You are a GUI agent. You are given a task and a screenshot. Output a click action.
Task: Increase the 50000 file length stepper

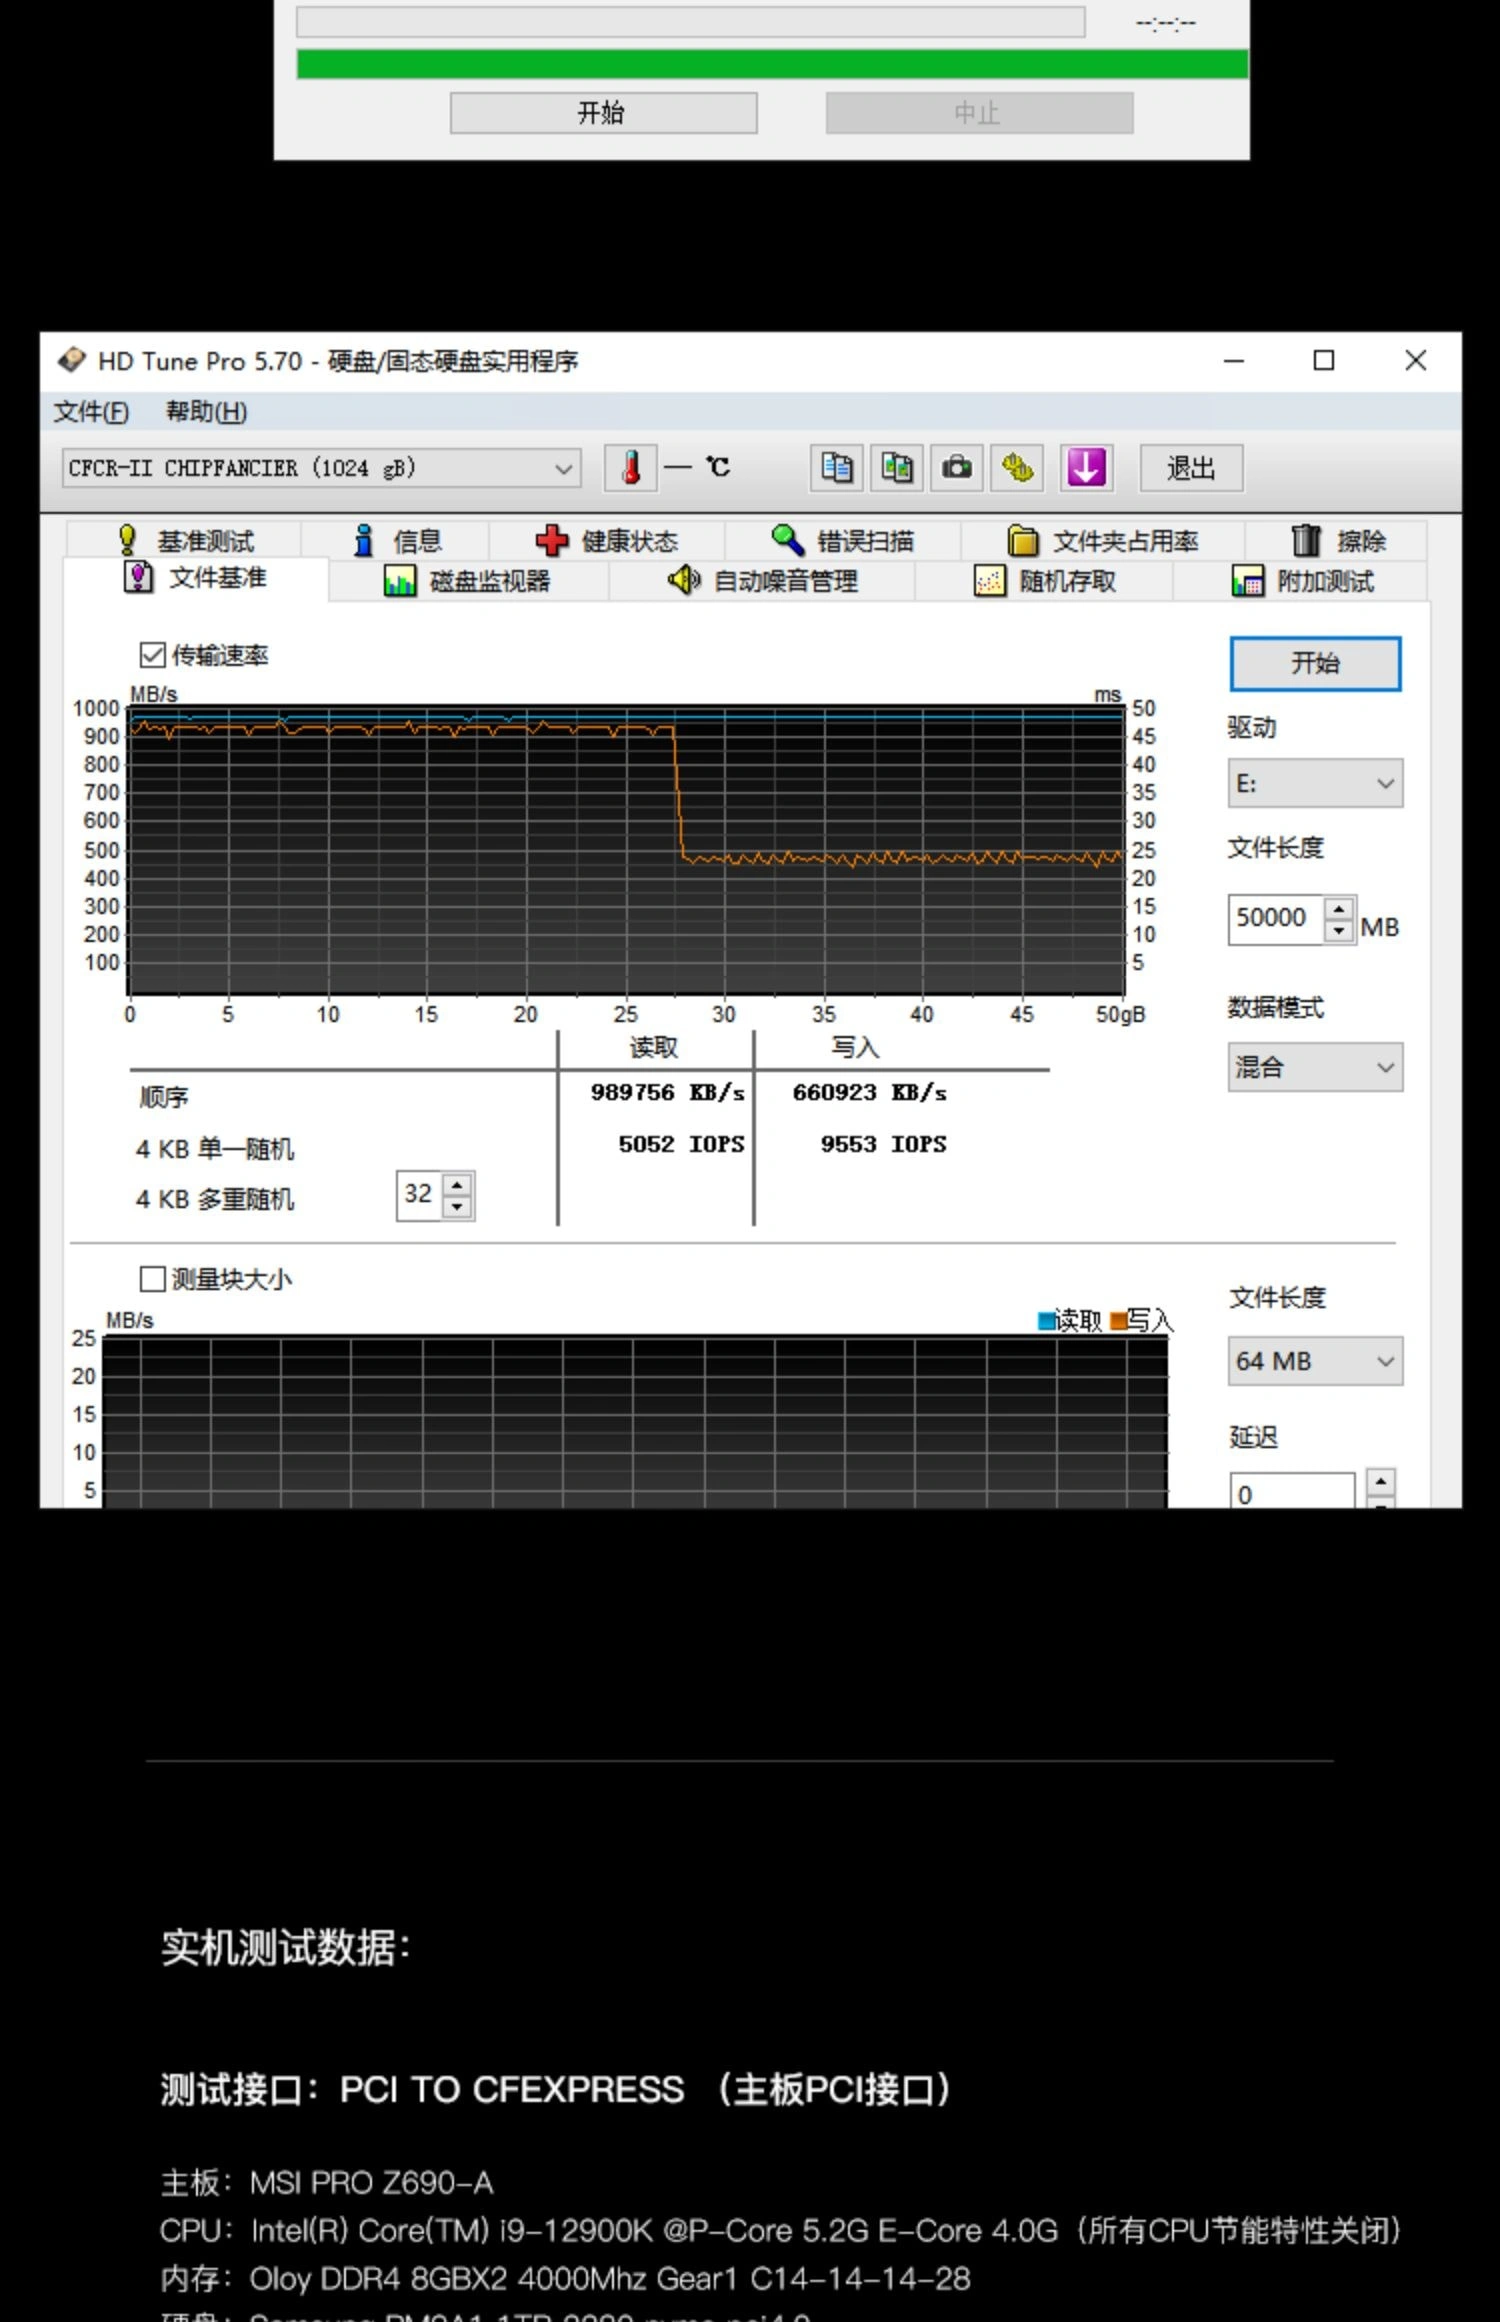click(x=1339, y=908)
